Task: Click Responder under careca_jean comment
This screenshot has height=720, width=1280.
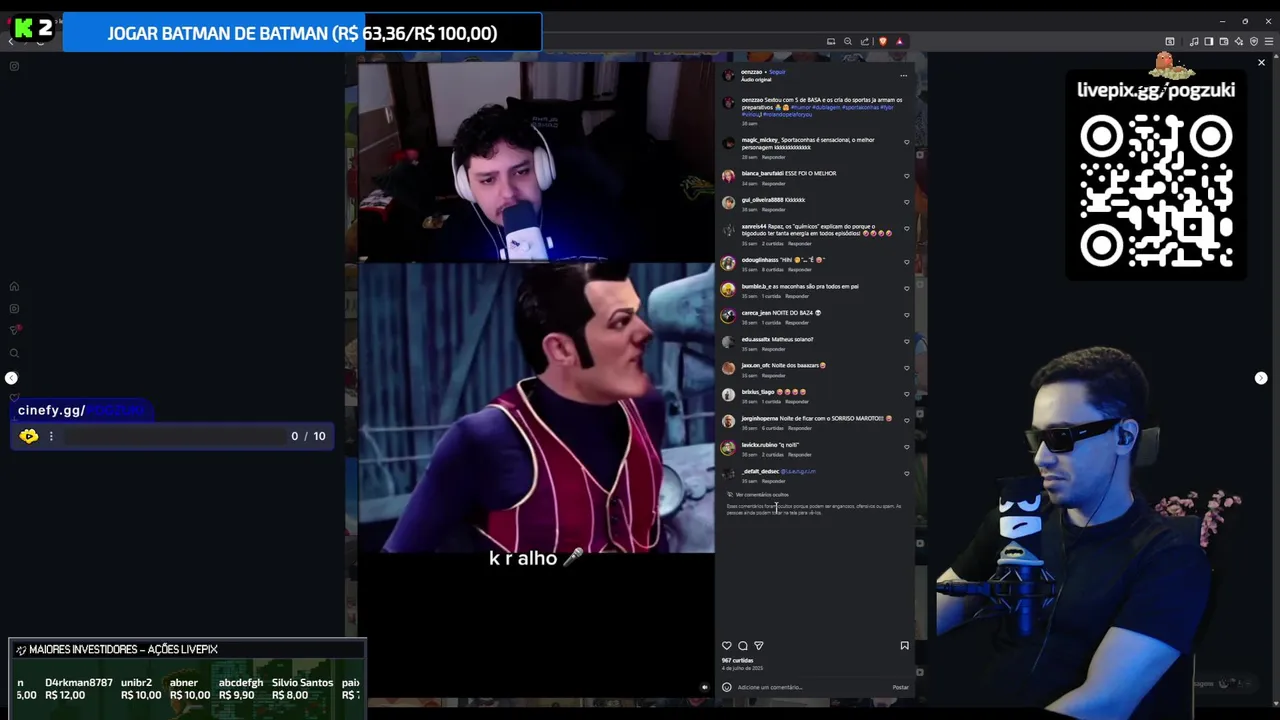Action: [797, 323]
